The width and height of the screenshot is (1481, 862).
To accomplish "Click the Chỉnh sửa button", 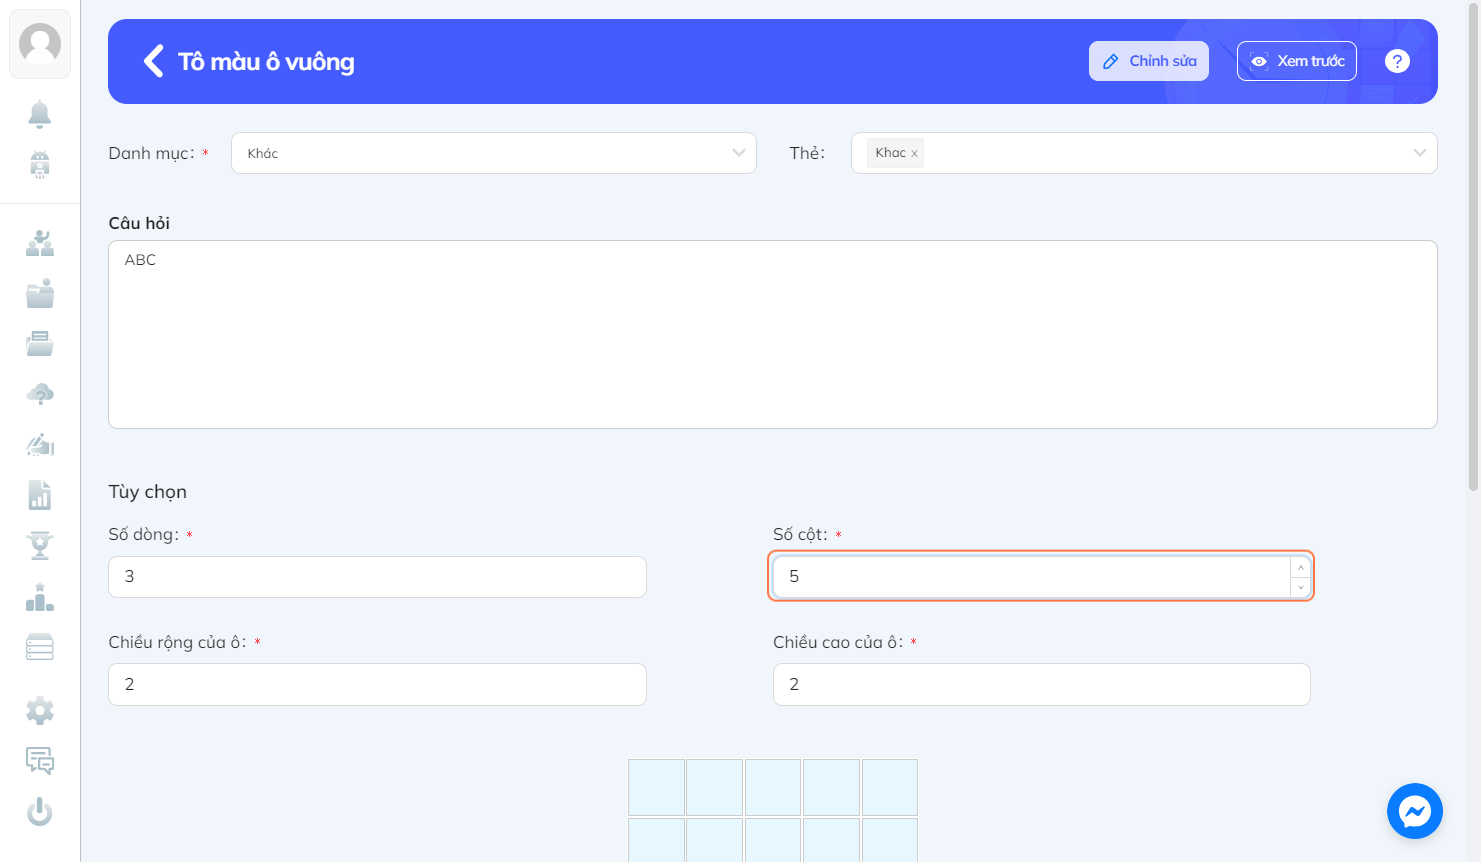I will click(x=1149, y=61).
